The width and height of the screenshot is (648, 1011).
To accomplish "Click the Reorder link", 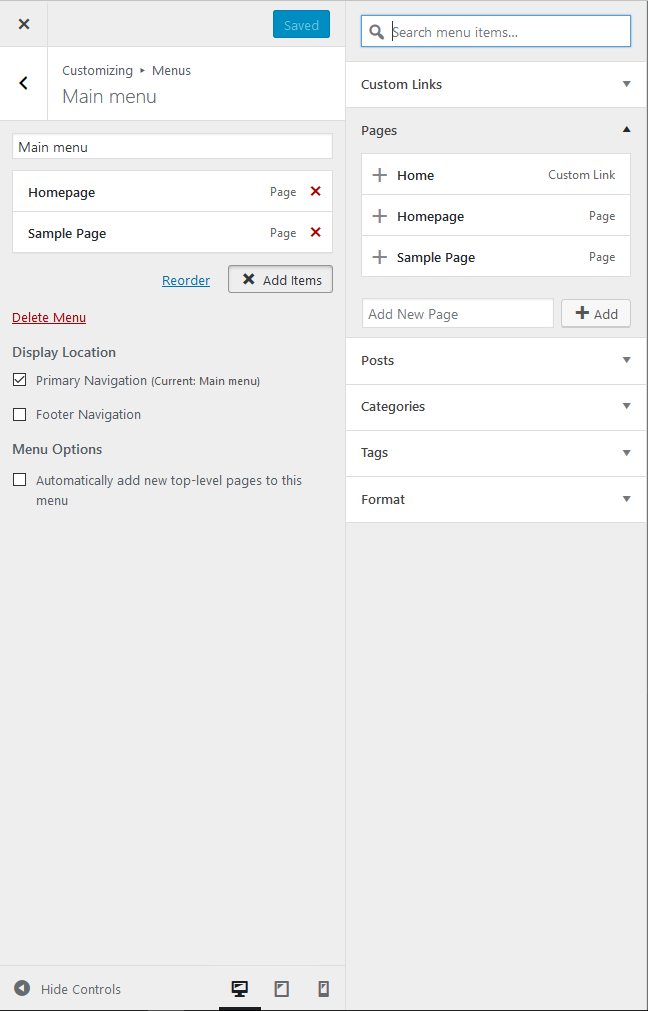I will (186, 280).
